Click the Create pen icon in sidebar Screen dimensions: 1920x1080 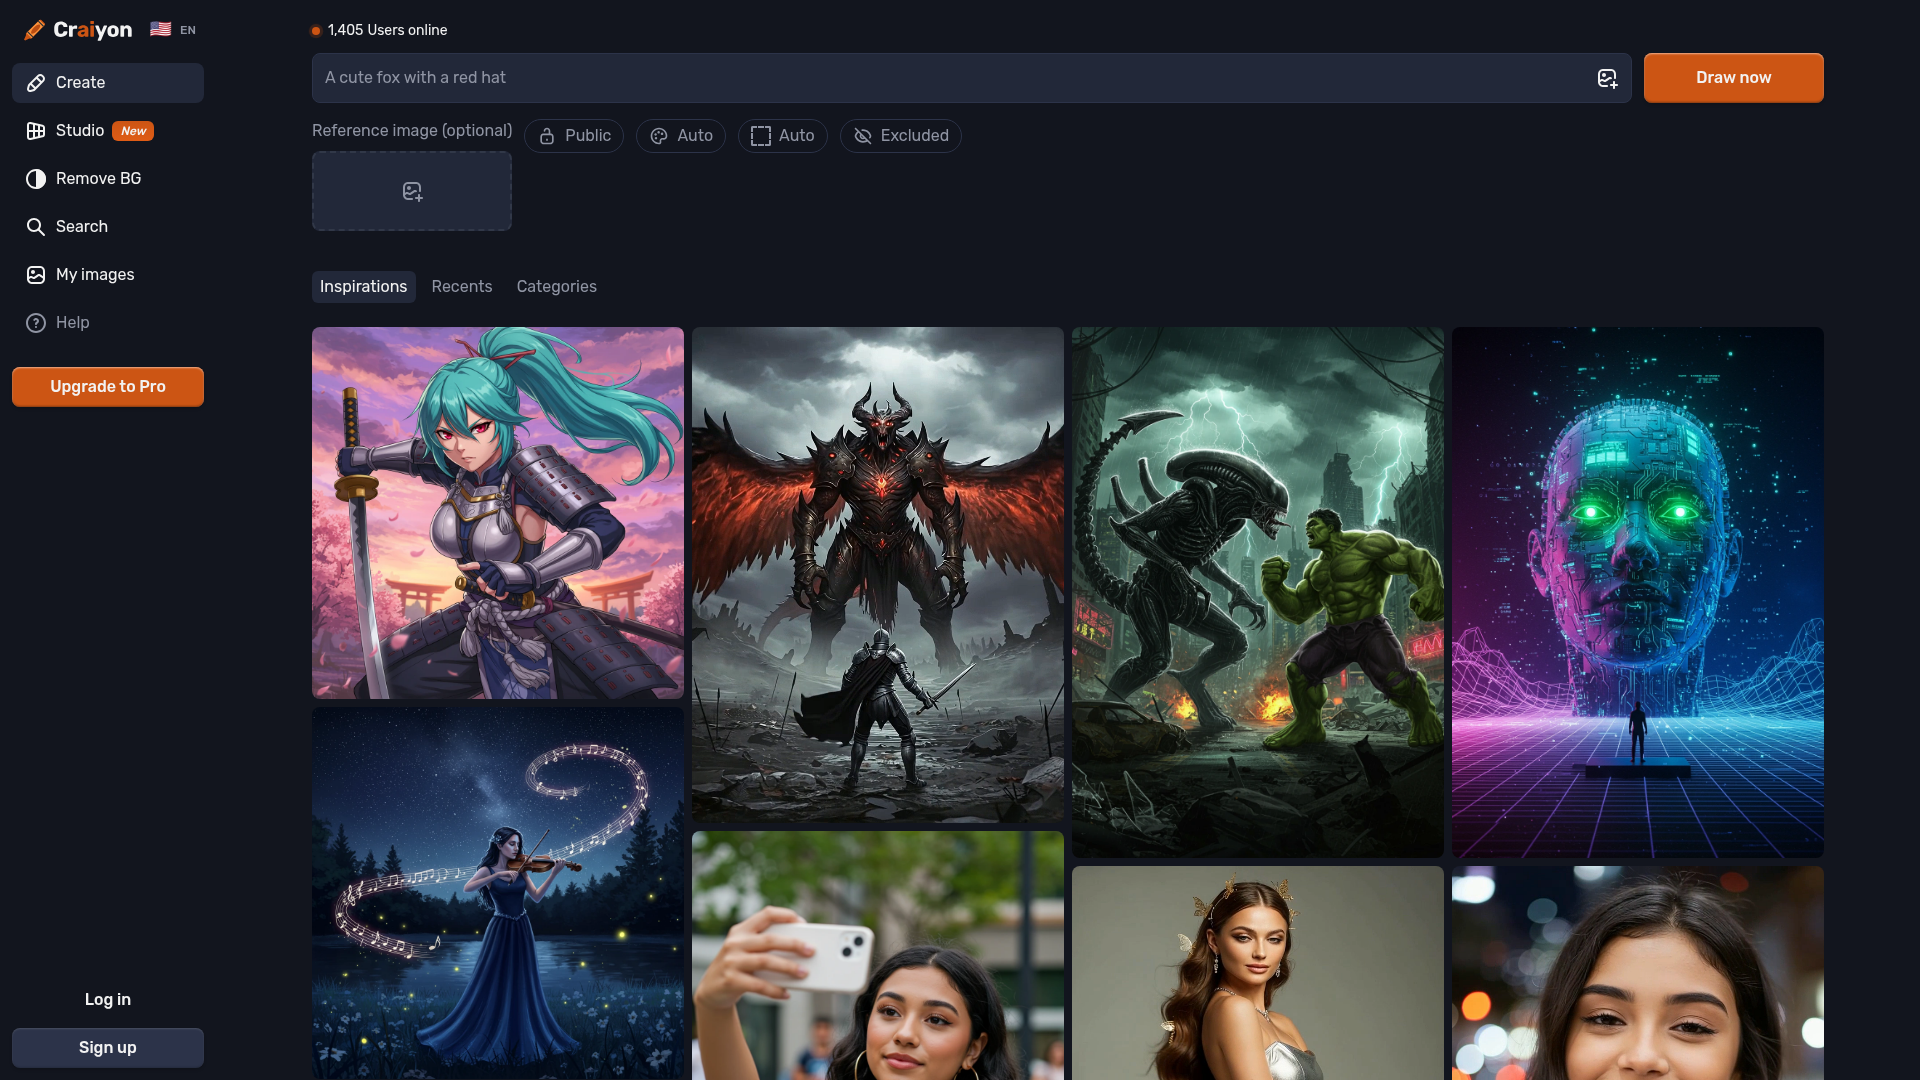click(x=36, y=83)
